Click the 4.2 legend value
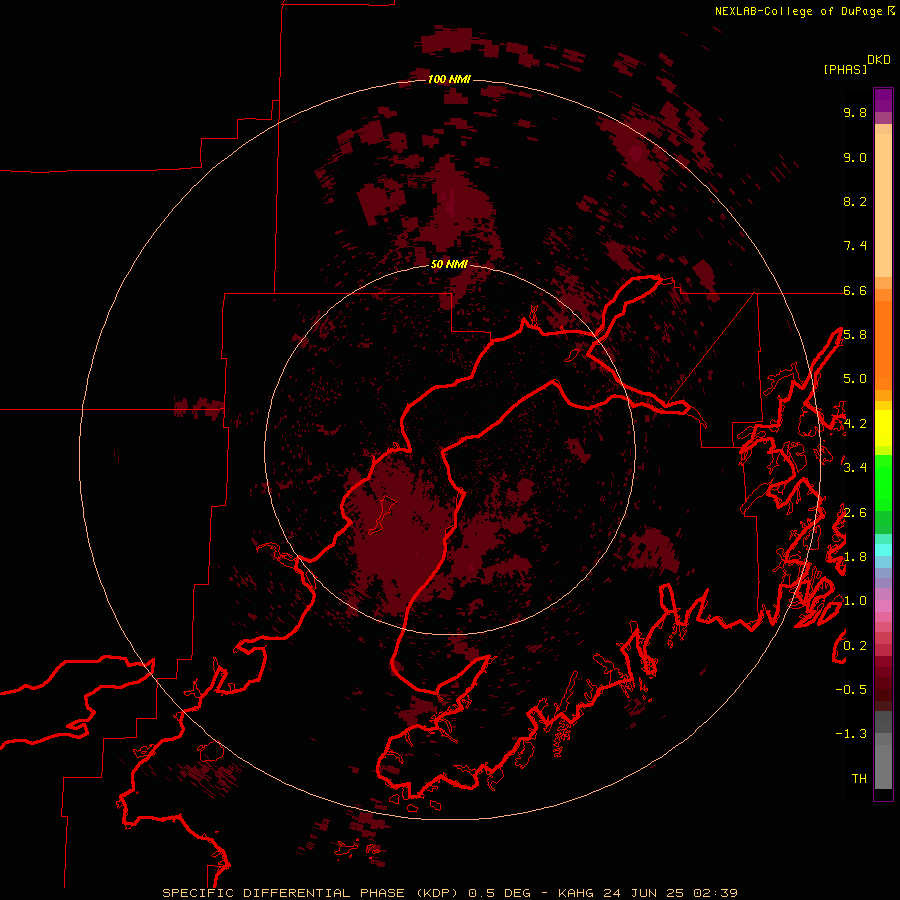Image resolution: width=900 pixels, height=900 pixels. pos(855,424)
